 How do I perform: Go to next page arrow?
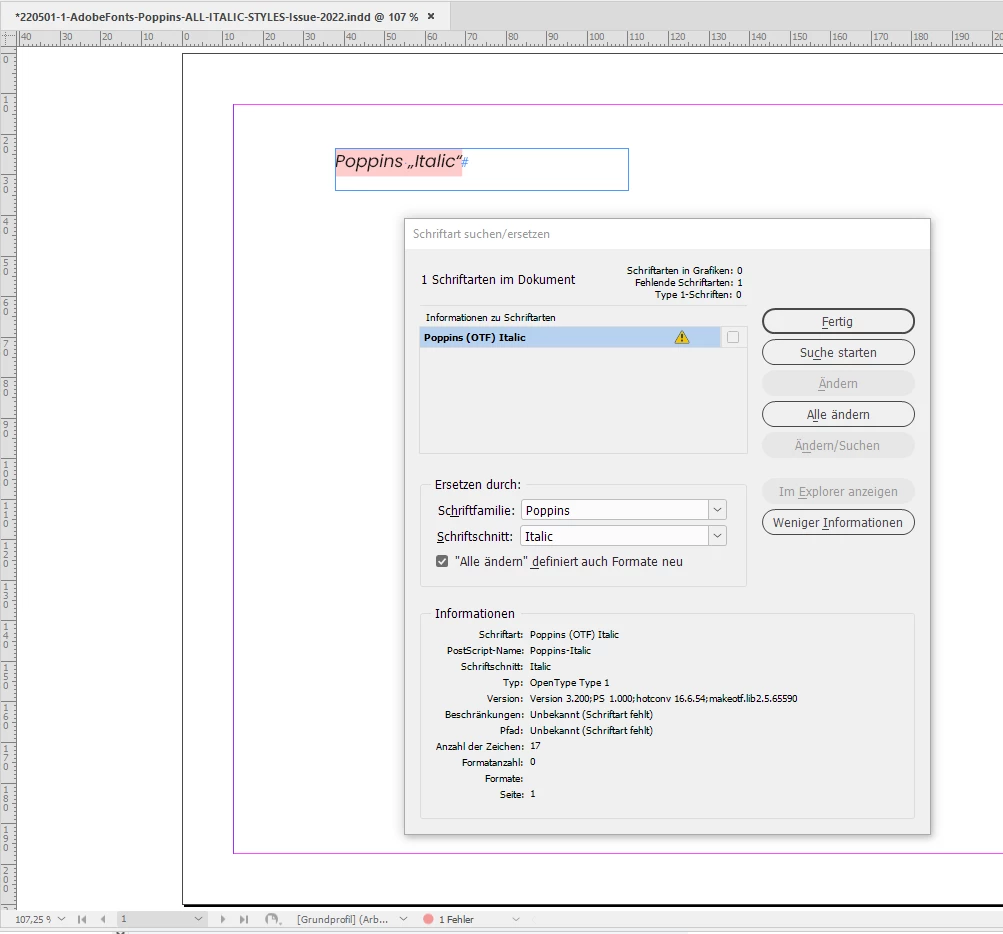(x=222, y=919)
